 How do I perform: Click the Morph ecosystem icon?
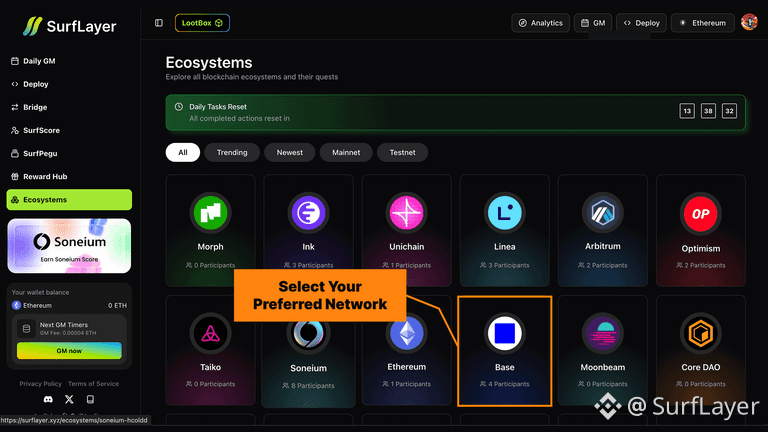tap(210, 213)
